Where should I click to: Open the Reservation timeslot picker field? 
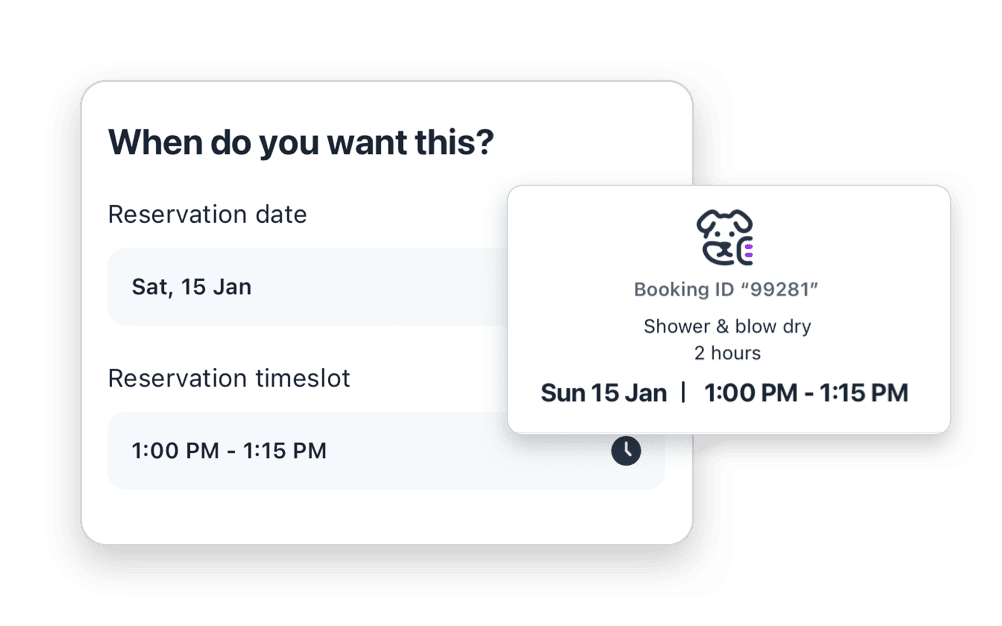coord(385,451)
